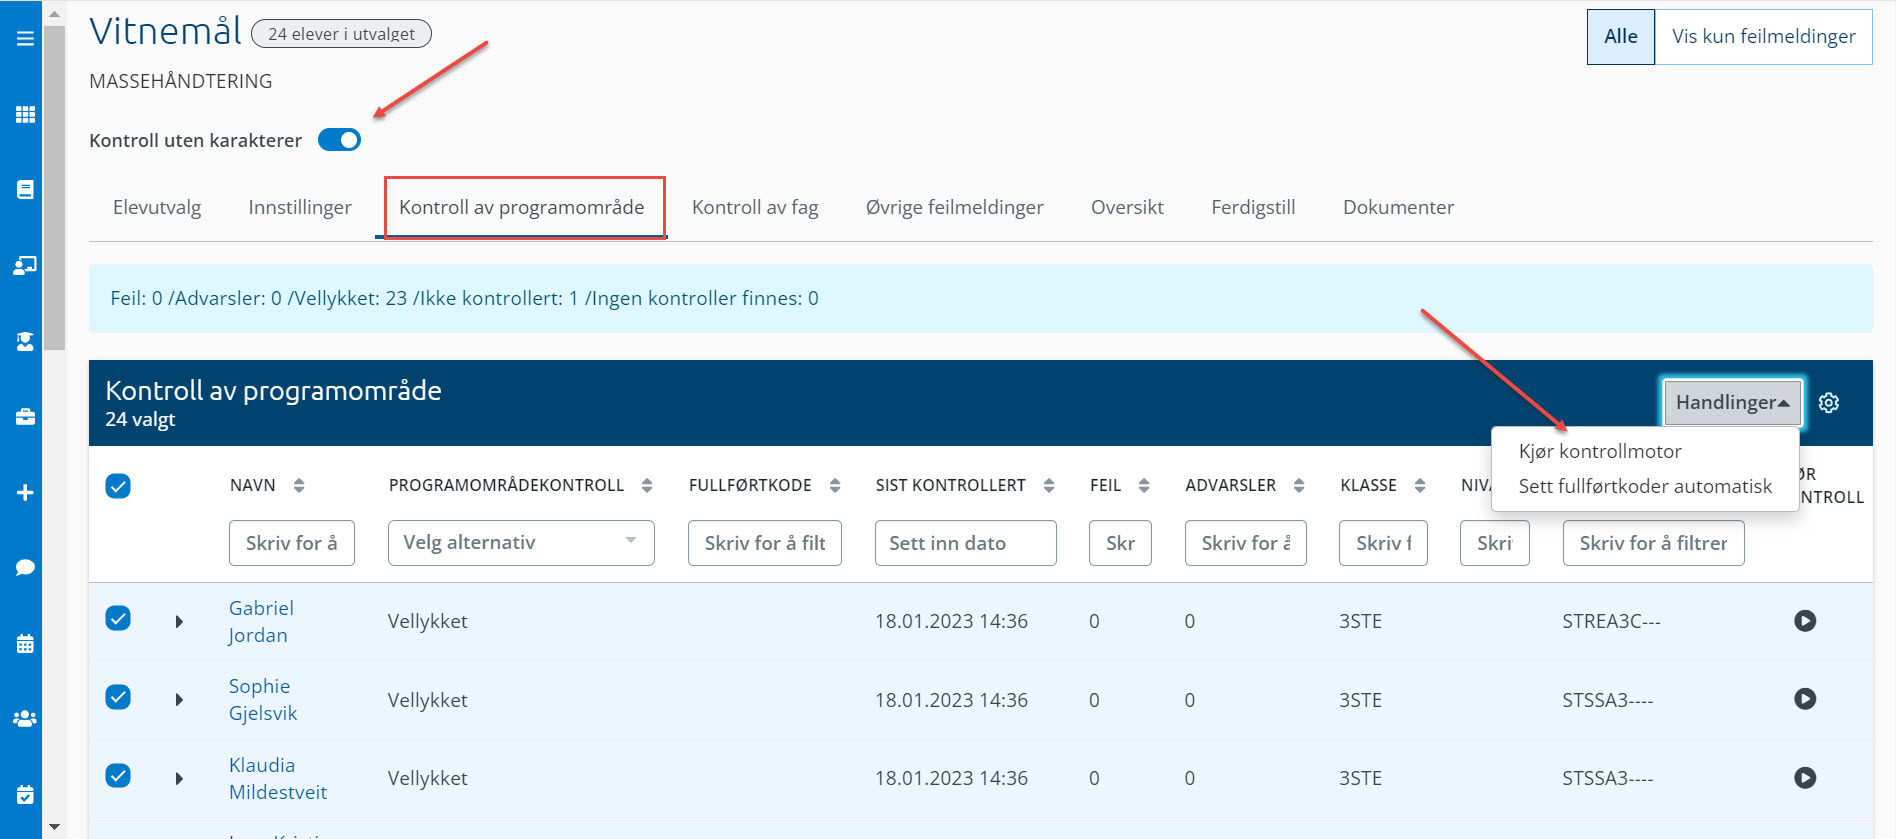Select Sett fullførtkoder automatisk menu item
Viewport: 1896px width, 839px height.
point(1645,486)
